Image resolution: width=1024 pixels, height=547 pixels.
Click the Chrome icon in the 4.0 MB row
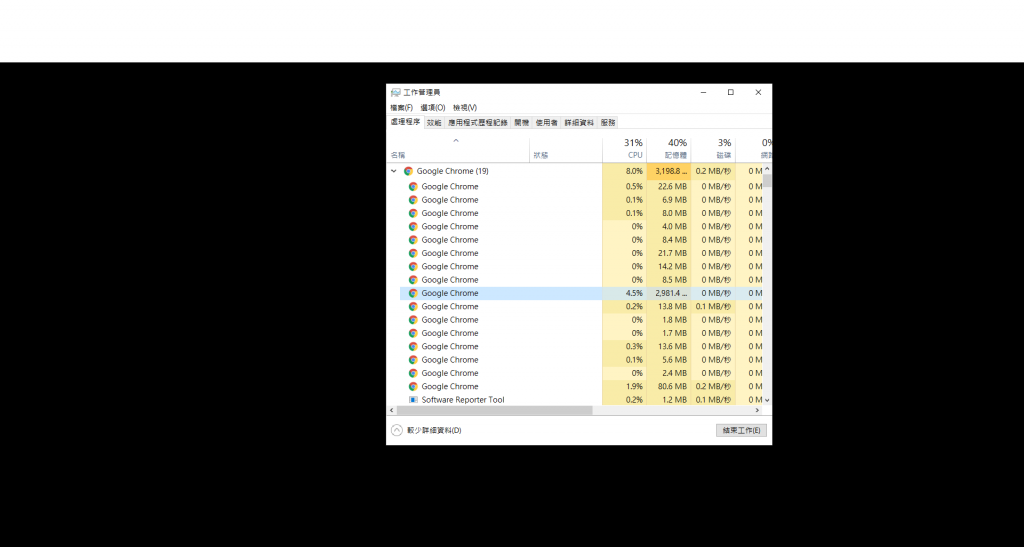(x=413, y=227)
